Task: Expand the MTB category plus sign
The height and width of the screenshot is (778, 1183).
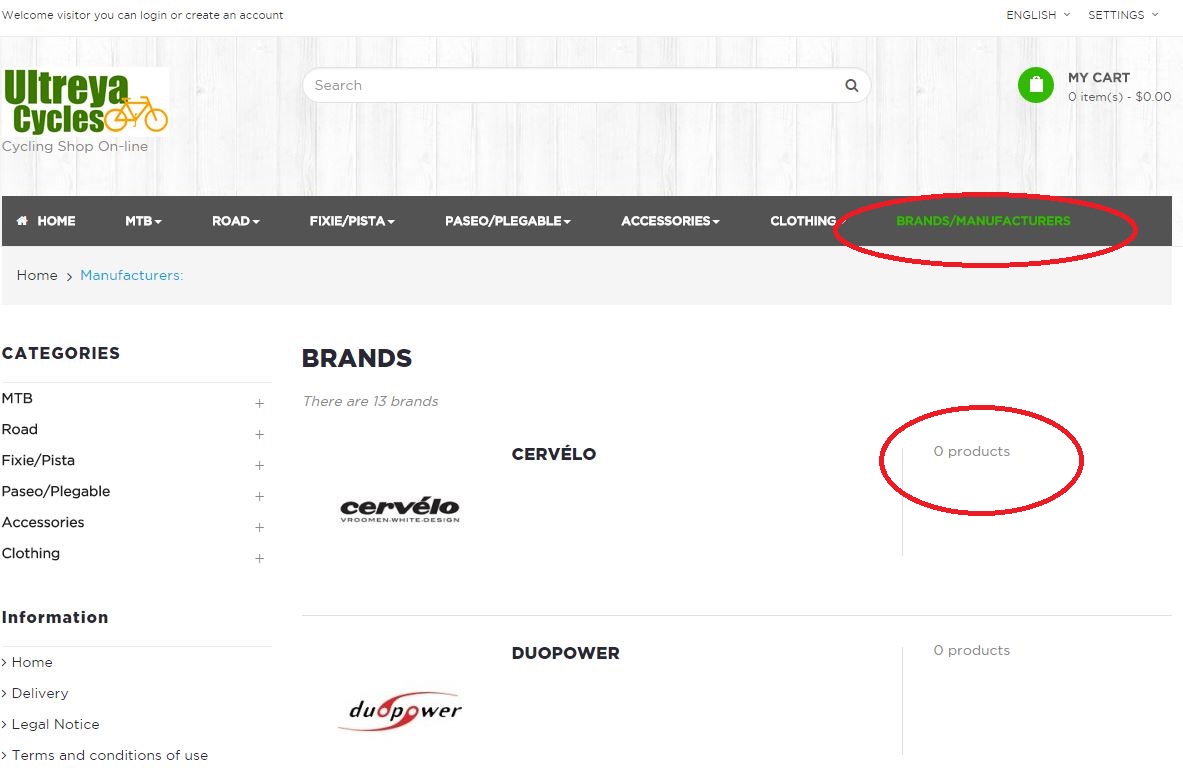Action: pos(260,404)
